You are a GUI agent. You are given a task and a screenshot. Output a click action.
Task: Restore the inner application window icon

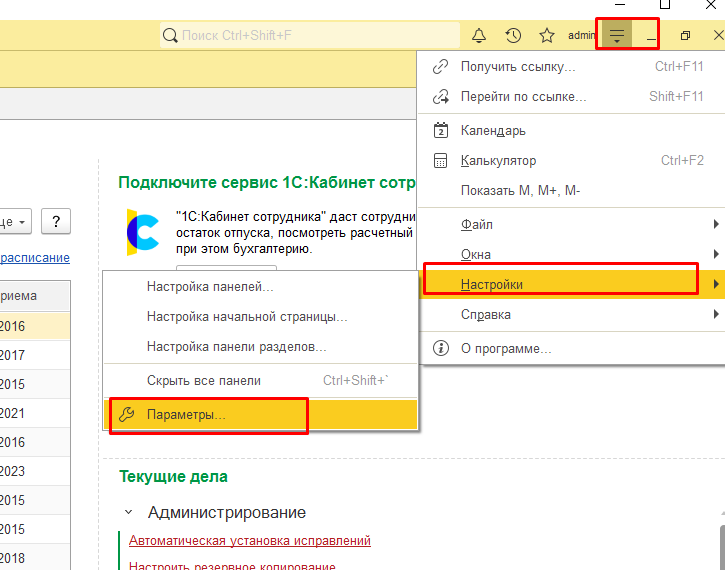pyautogui.click(x=685, y=35)
